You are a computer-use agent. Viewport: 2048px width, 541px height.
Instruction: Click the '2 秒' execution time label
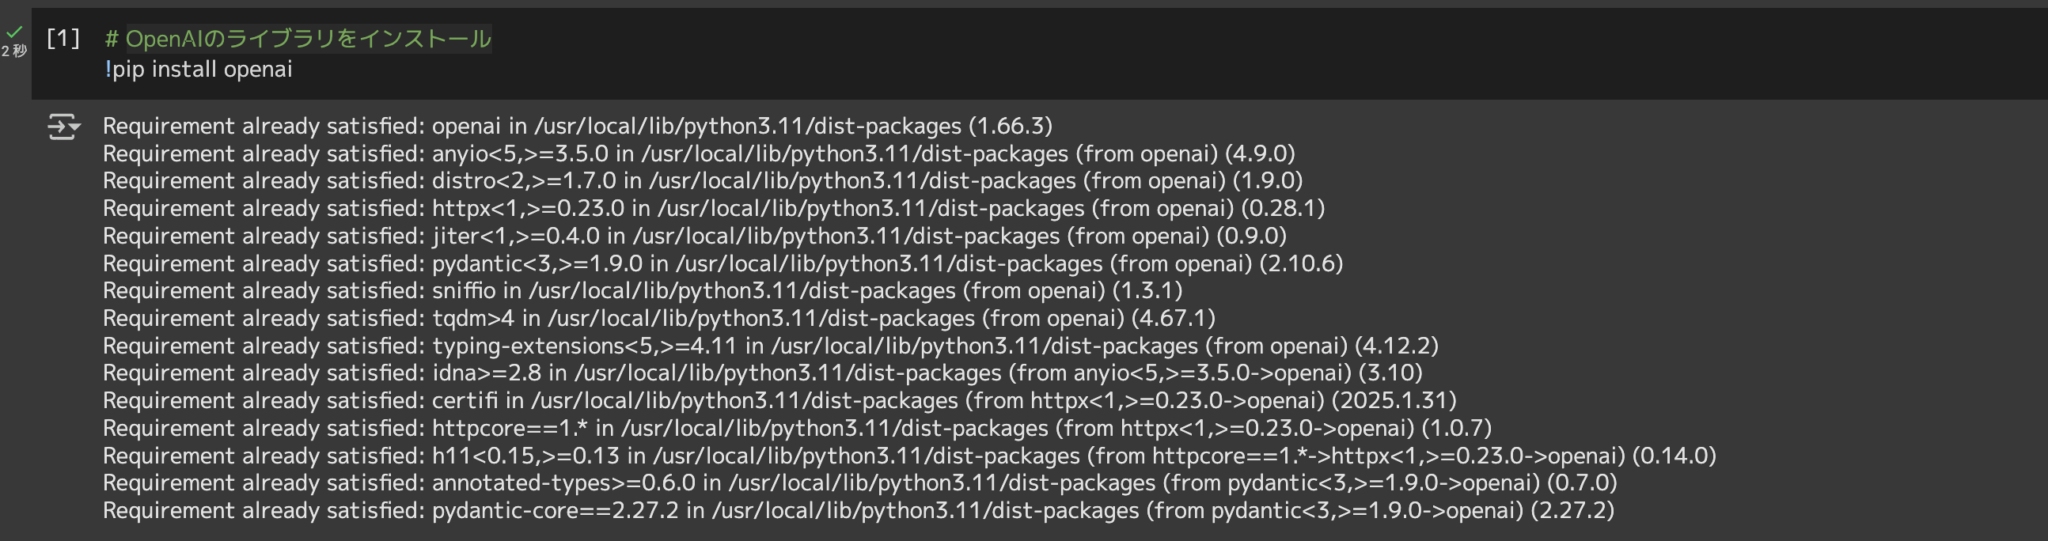(x=14, y=51)
